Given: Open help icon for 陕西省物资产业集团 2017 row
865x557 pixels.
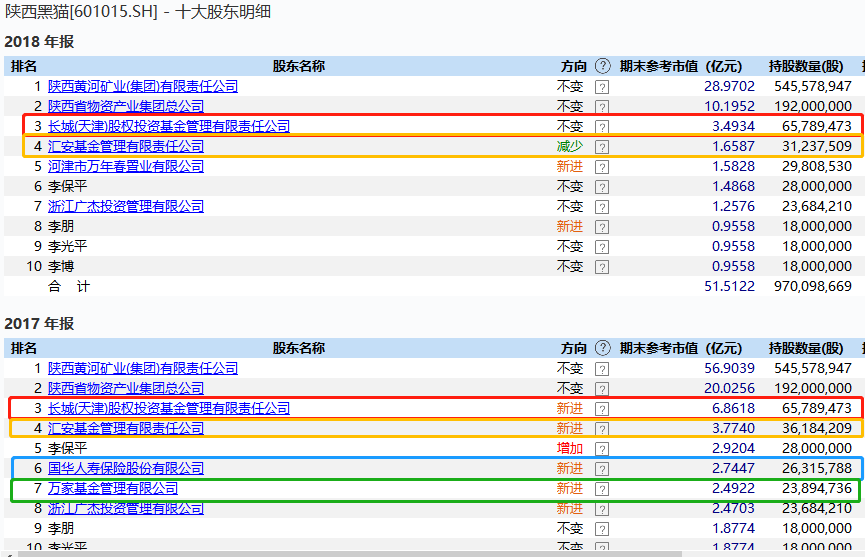Looking at the screenshot, I should (x=602, y=389).
